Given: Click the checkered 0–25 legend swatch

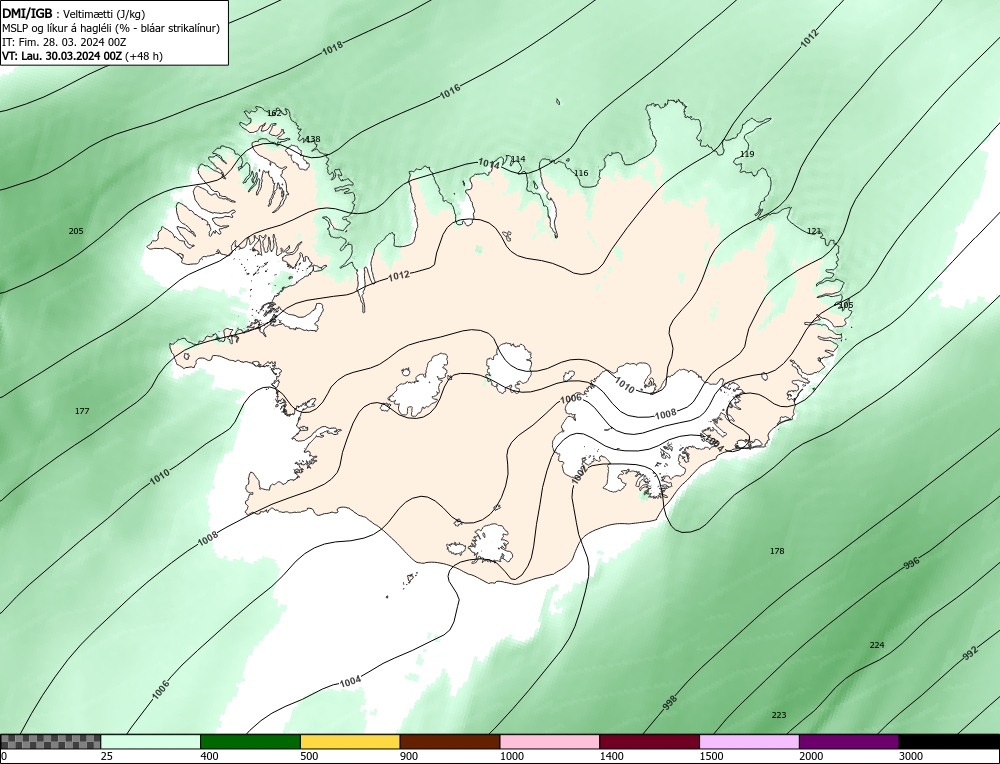Looking at the screenshot, I should (x=50, y=742).
